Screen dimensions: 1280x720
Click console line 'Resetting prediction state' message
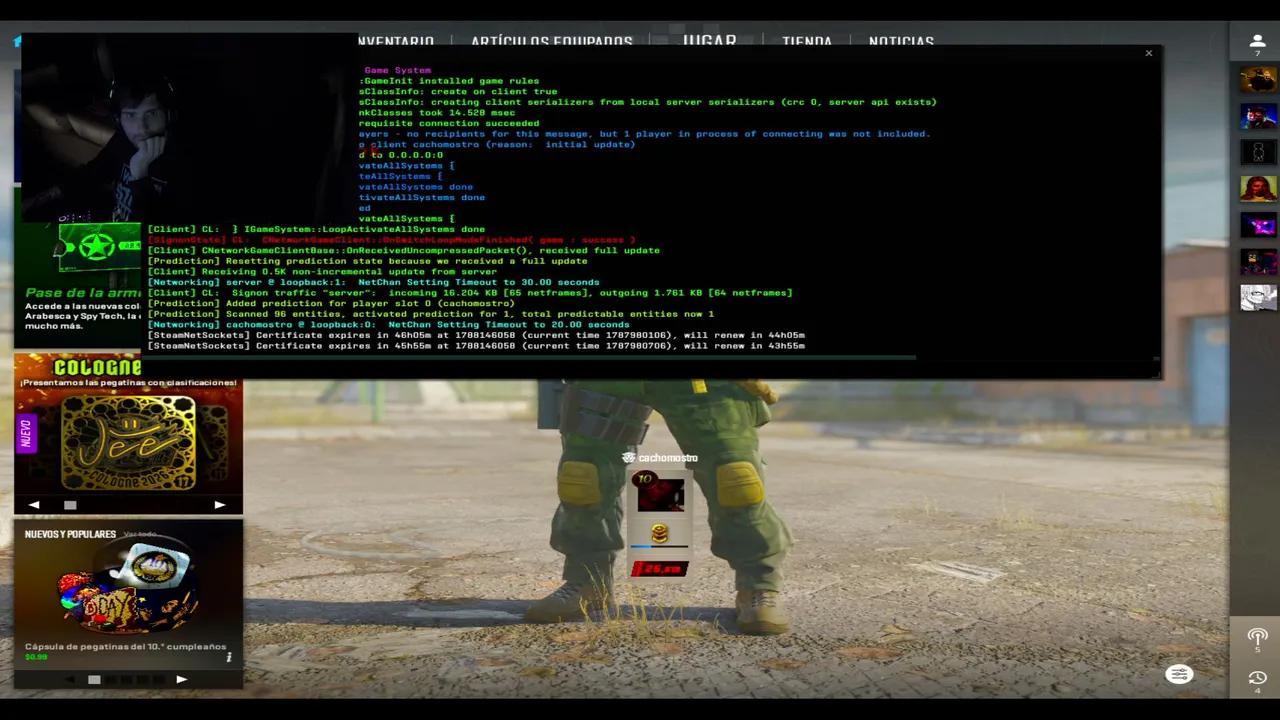[368, 261]
